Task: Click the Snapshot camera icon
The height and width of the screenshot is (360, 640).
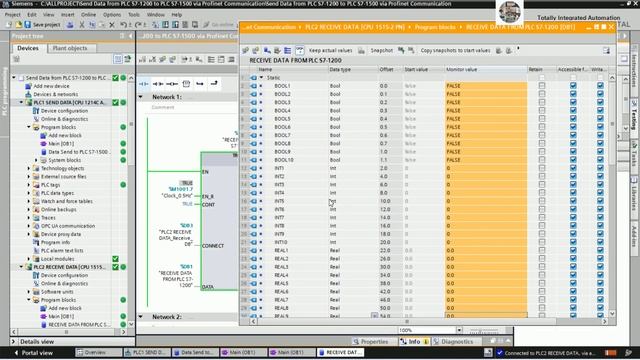Action: 361,51
